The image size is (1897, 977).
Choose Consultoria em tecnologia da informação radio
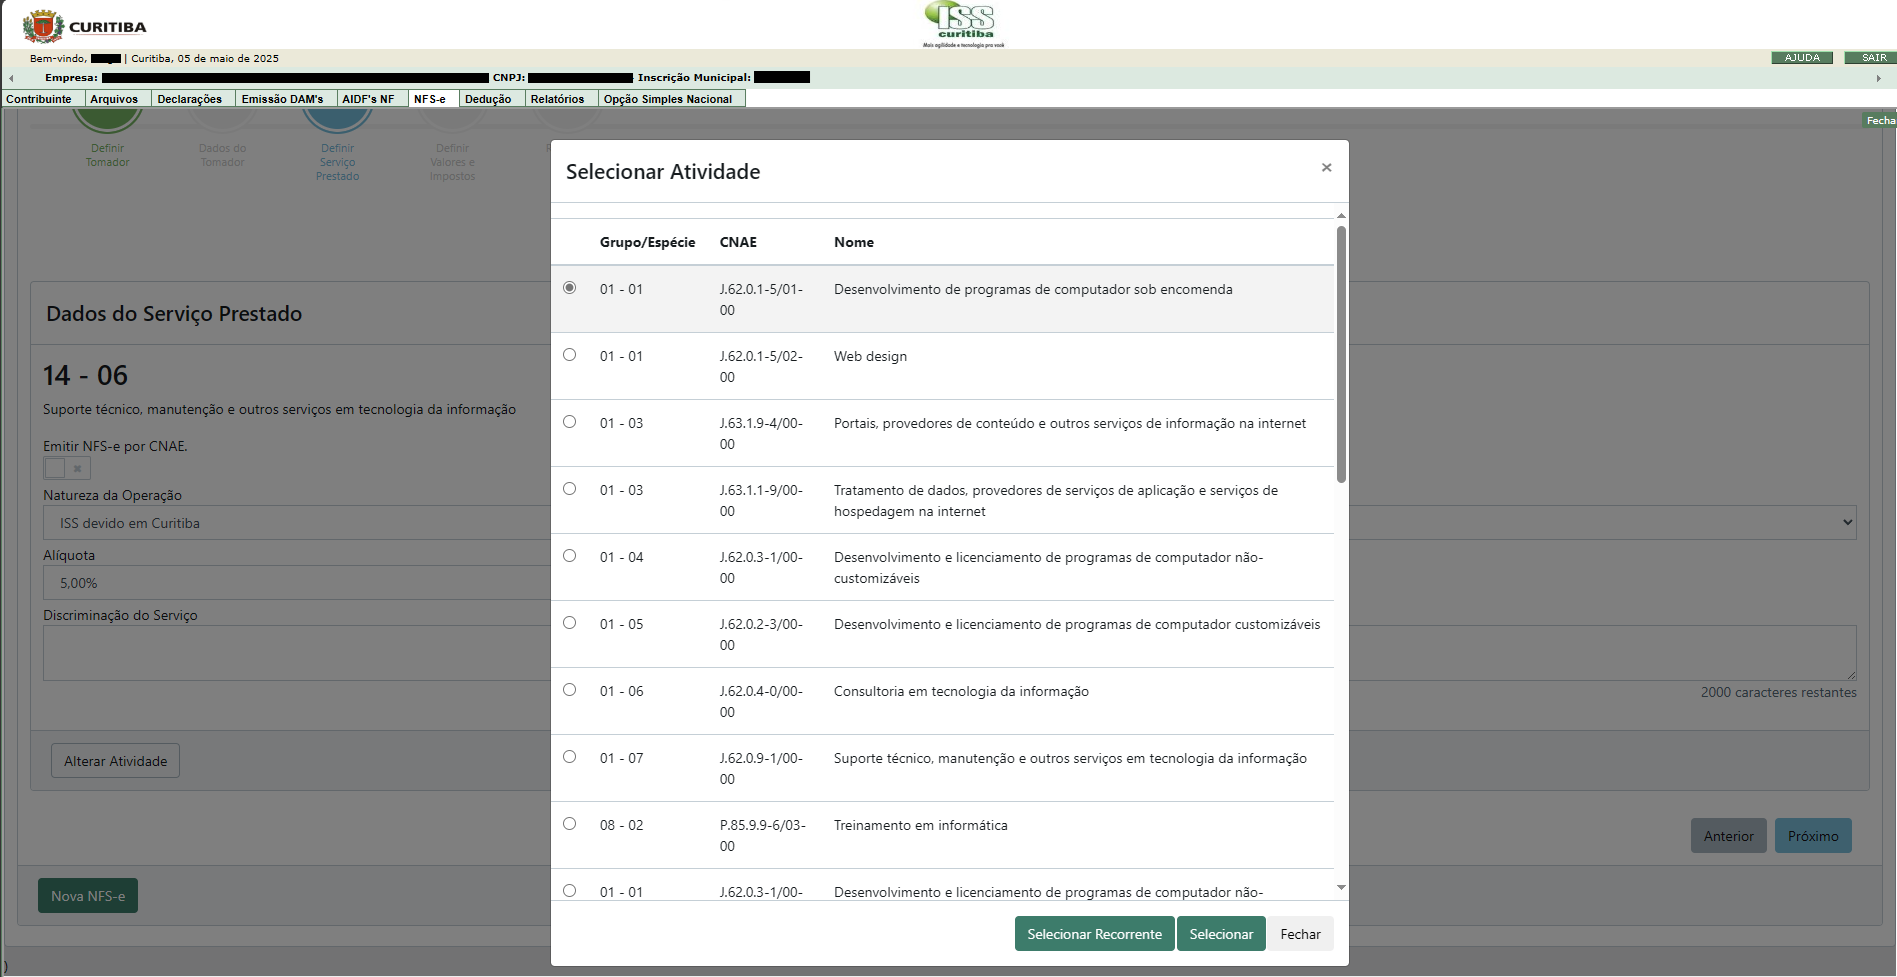tap(570, 690)
